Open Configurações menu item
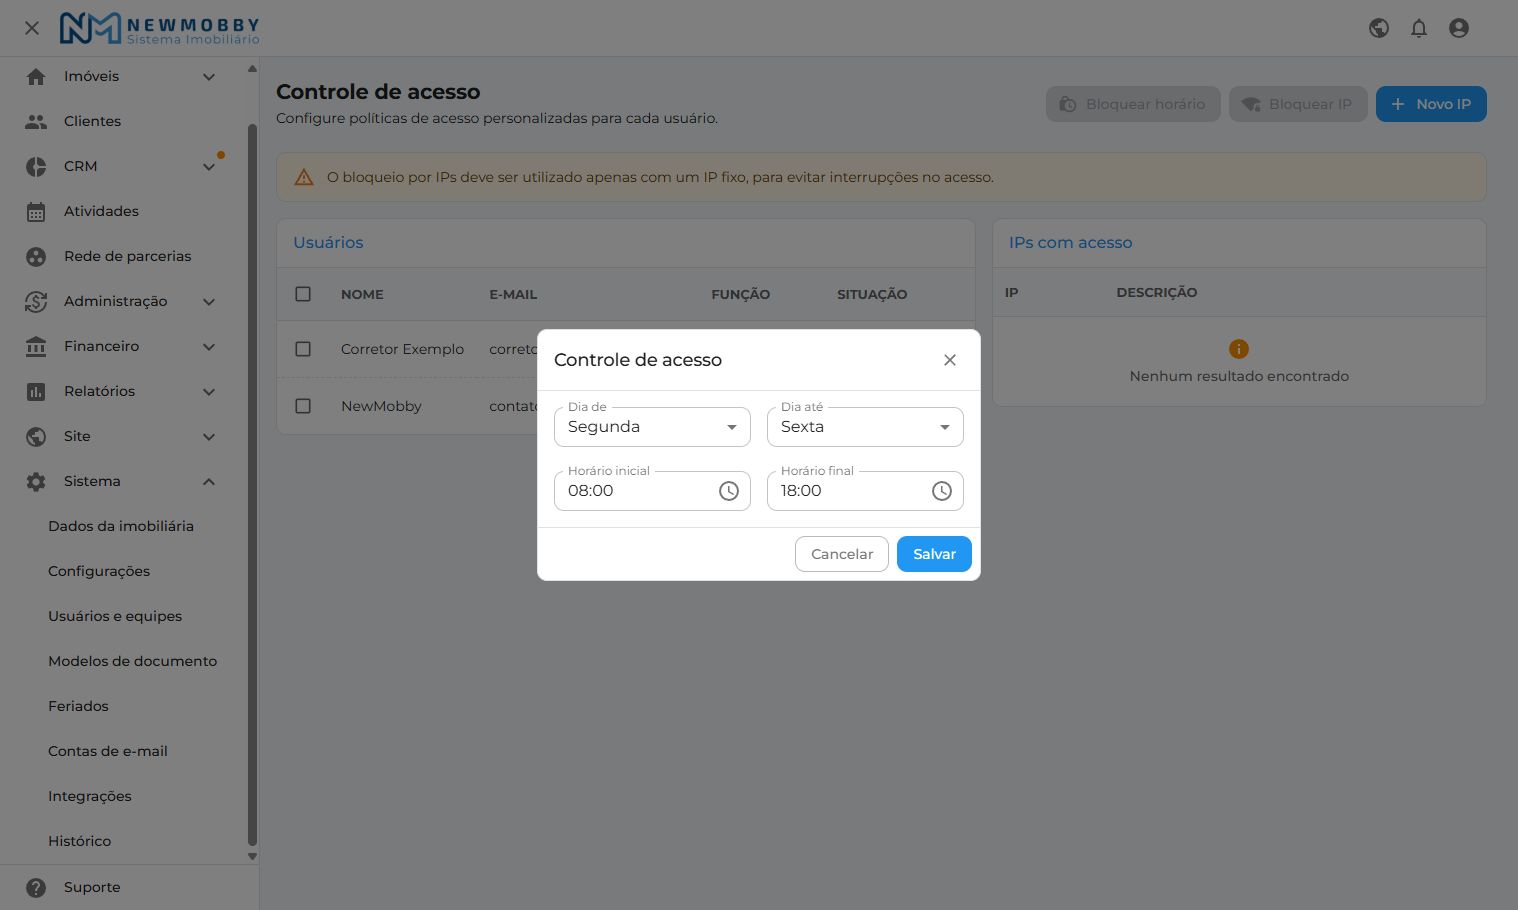 pos(99,571)
